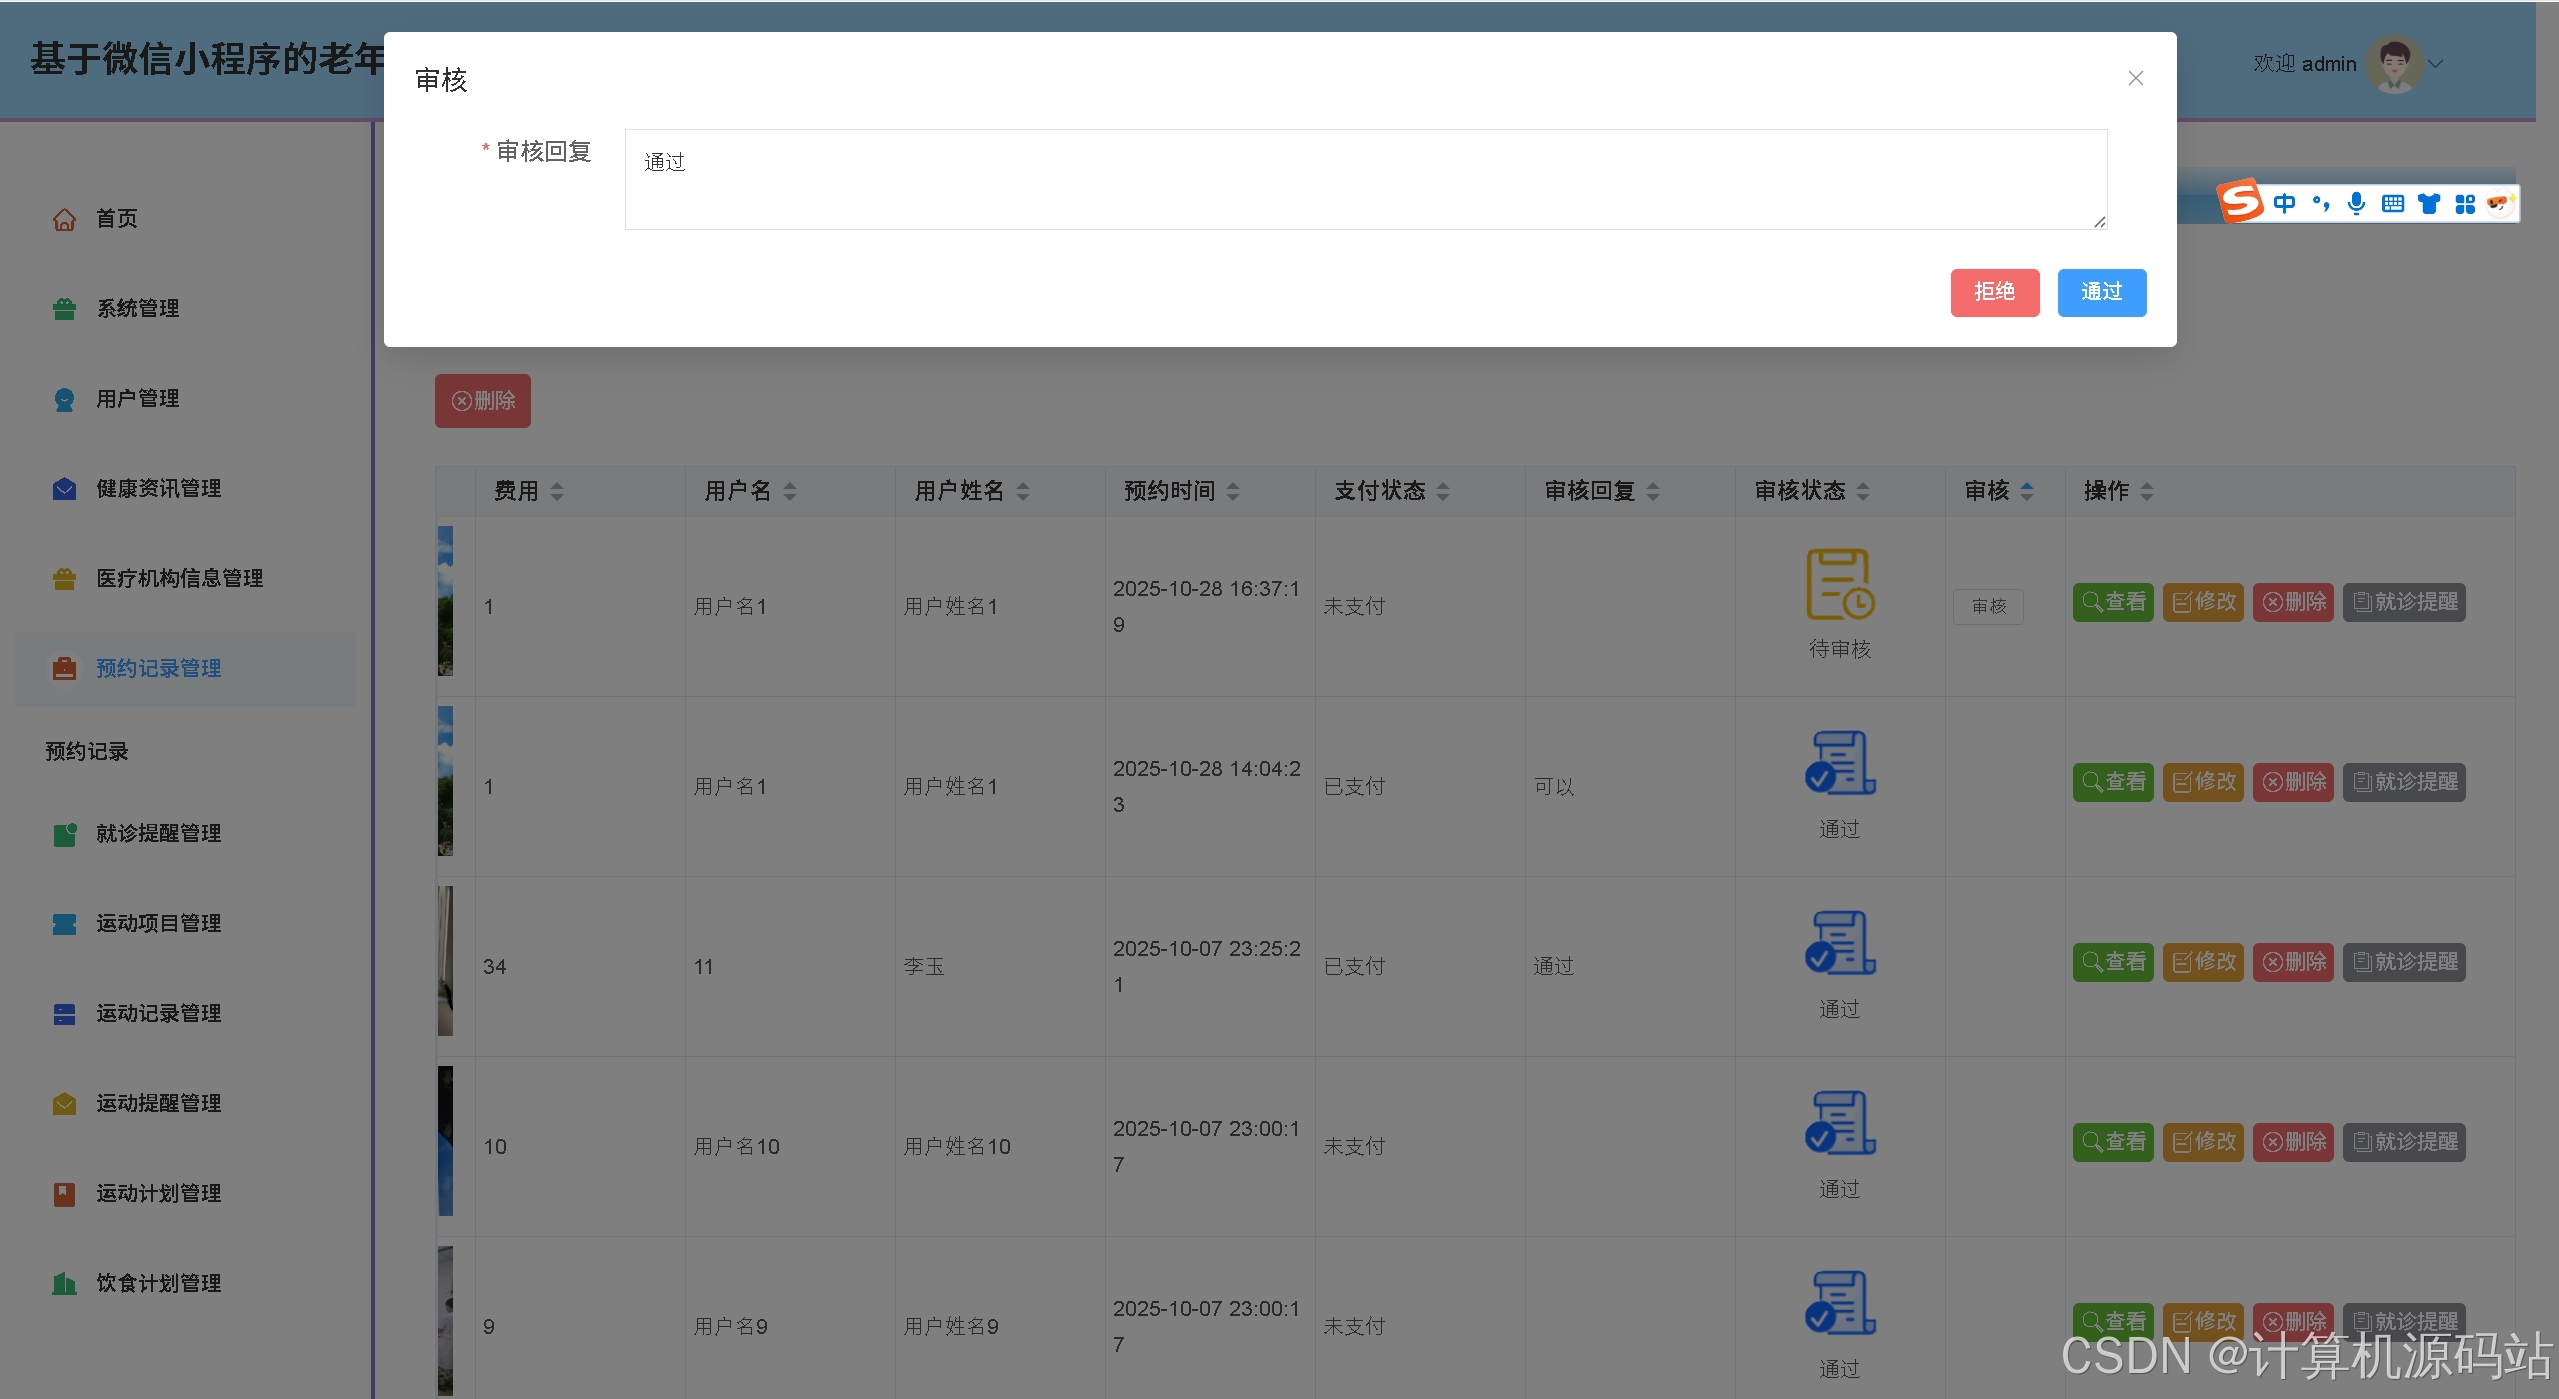Click the 系统管理 sidebar icon
Viewport: 2559px width, 1399px height.
tap(64, 309)
